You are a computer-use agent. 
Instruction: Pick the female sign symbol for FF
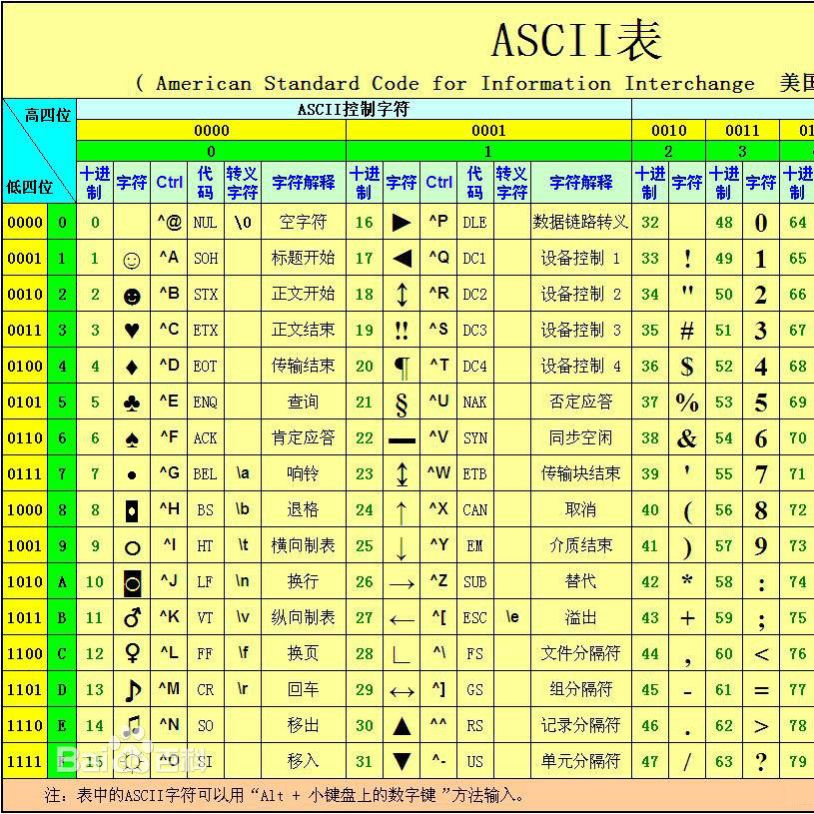131,654
